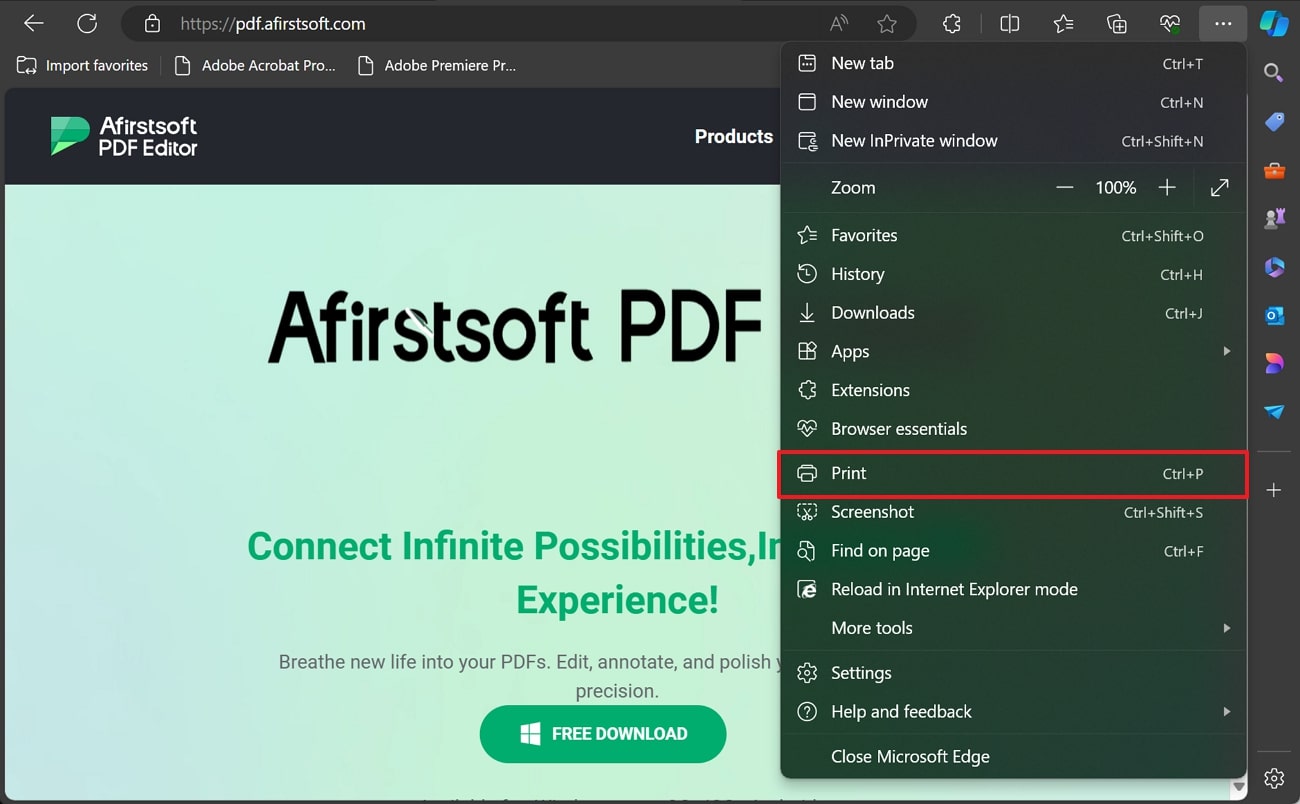This screenshot has height=804, width=1300.
Task: Open Copilot icon in top right
Action: tap(1273, 23)
